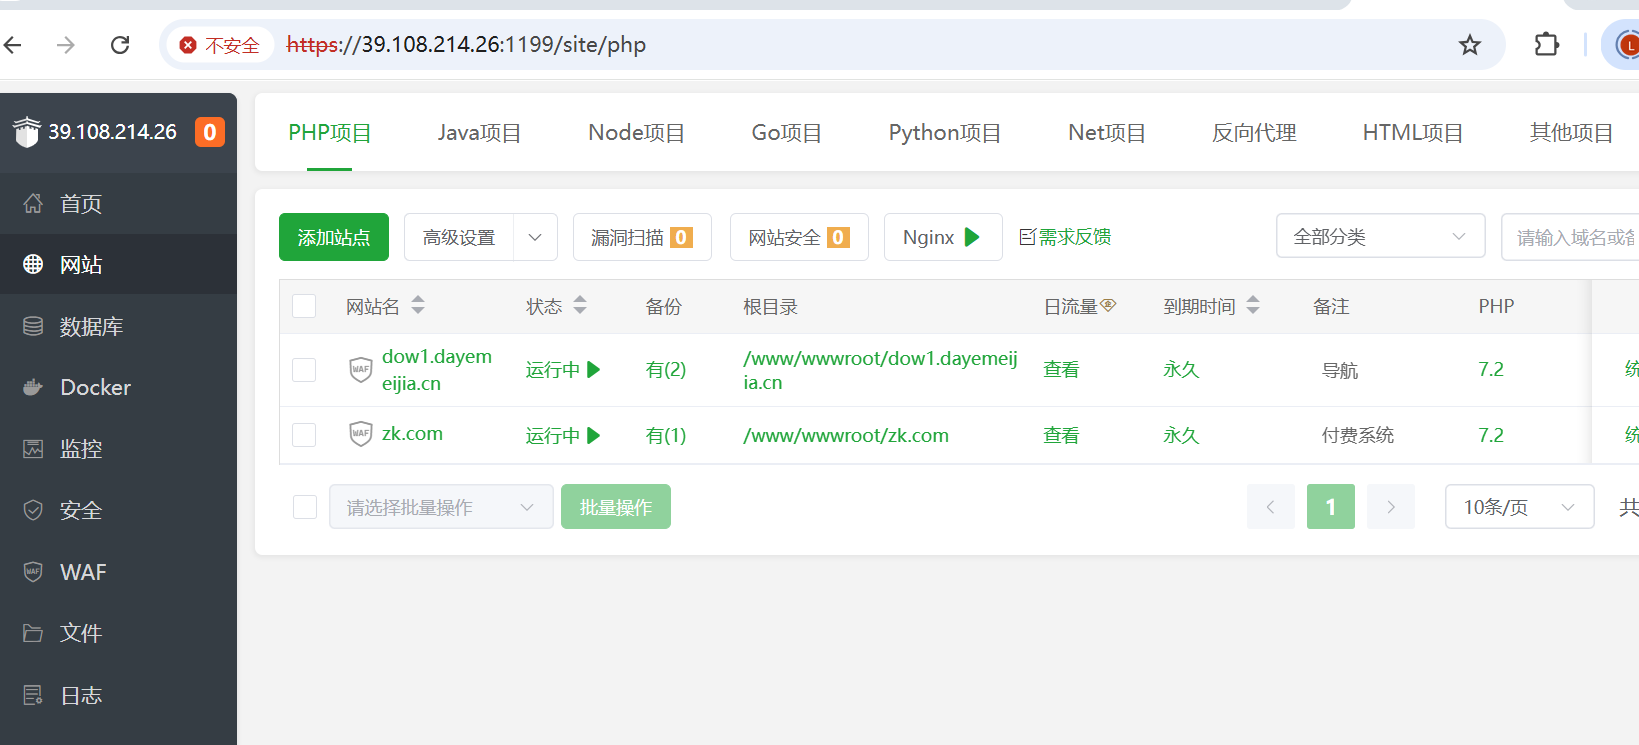Click 查看 traffic link for zk.com
This screenshot has width=1639, height=745.
1061,435
